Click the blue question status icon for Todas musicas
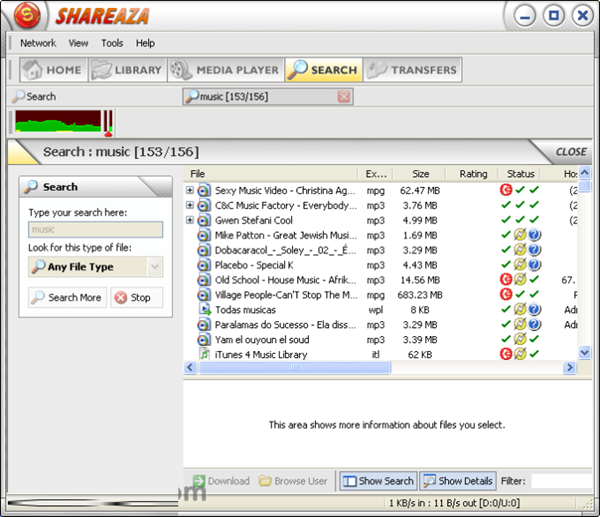Screen dimensions: 600x517 [x=535, y=309]
